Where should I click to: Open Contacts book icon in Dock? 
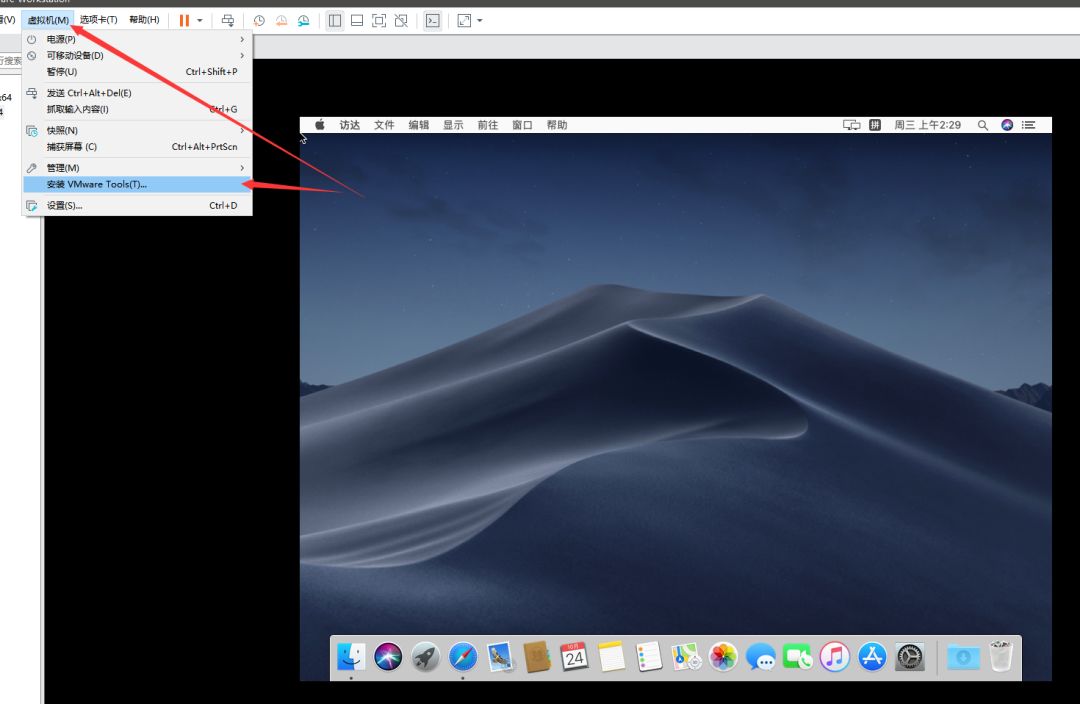pos(537,656)
